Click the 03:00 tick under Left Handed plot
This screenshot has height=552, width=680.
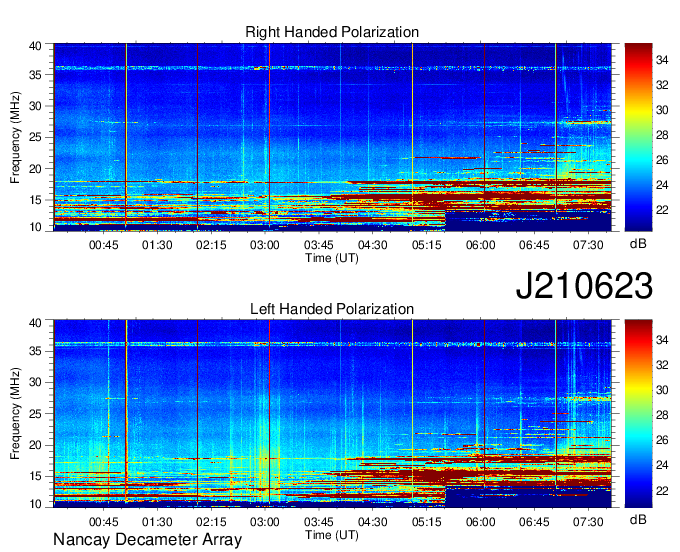(x=265, y=522)
